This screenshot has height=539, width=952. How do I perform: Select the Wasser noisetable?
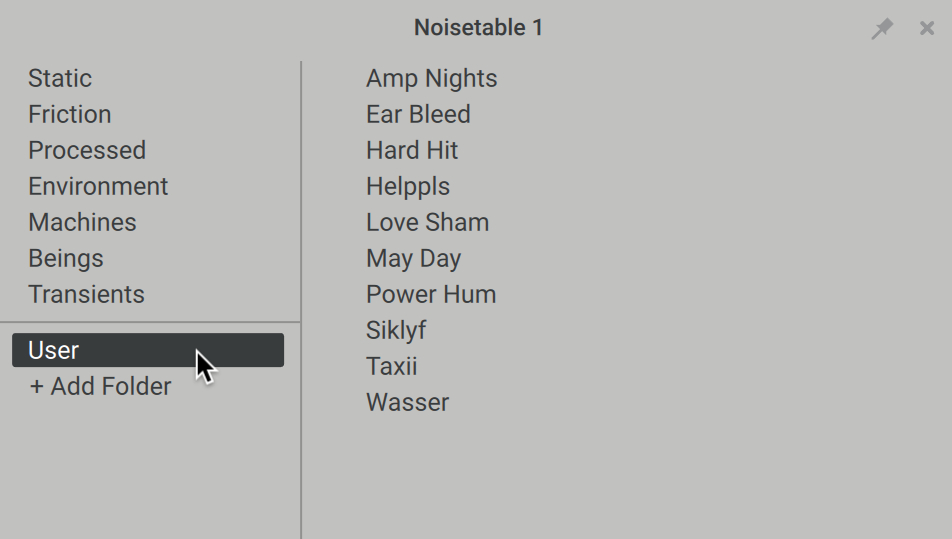tap(407, 402)
